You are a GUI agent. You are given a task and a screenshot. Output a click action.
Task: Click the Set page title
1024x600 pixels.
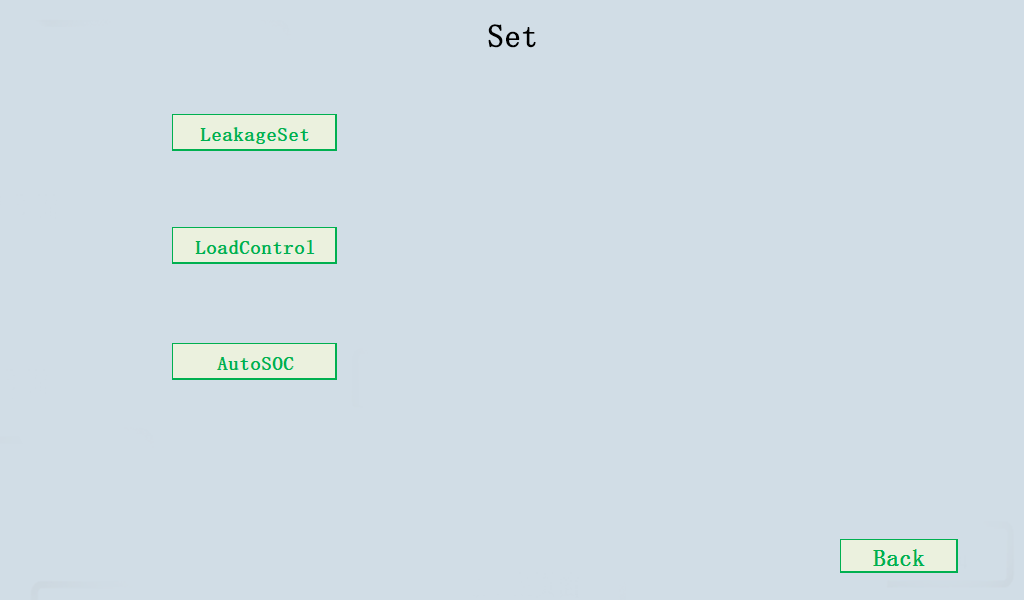(512, 37)
